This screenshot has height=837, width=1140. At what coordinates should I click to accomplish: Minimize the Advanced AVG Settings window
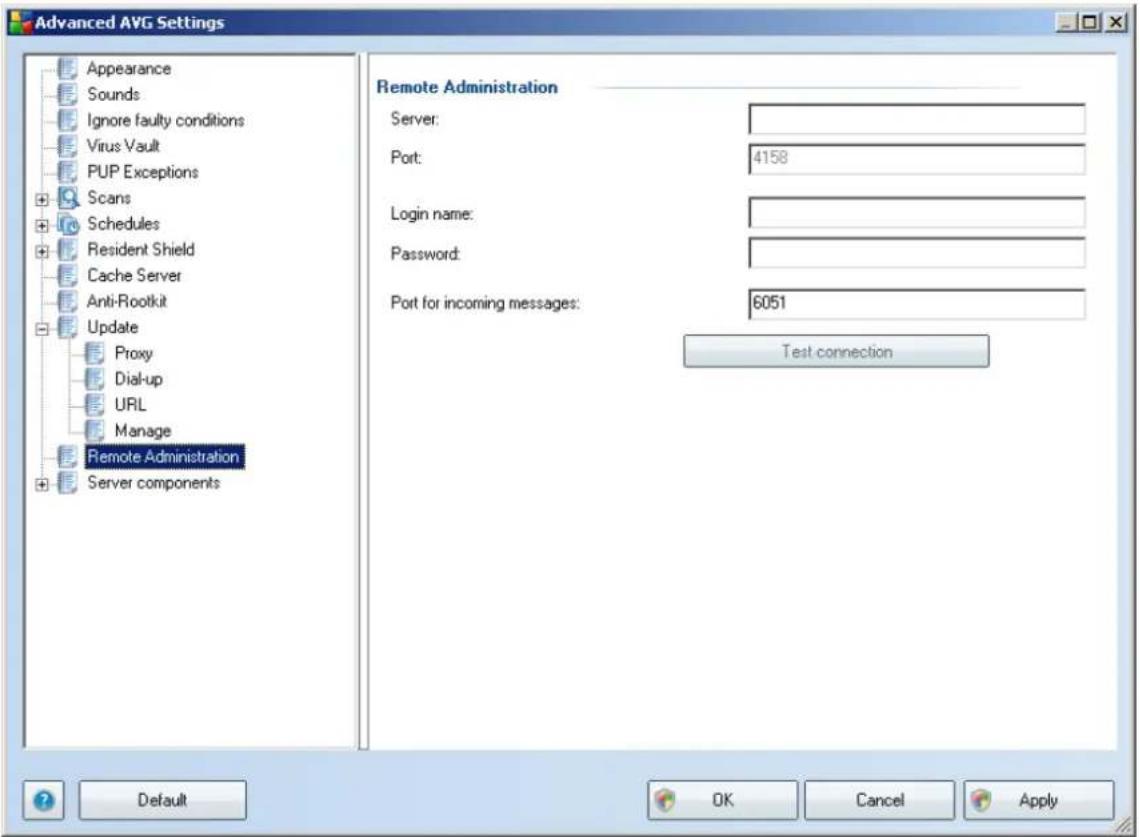coord(1067,23)
